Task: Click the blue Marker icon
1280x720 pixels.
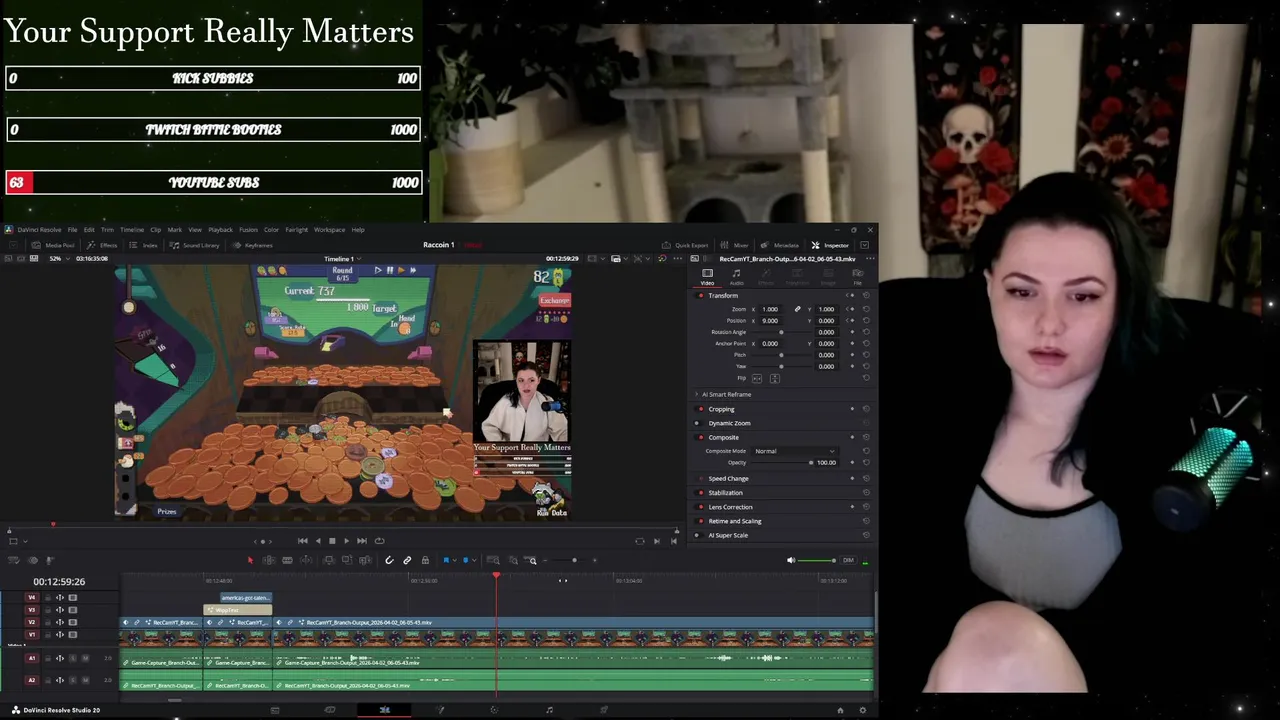Action: 465,560
